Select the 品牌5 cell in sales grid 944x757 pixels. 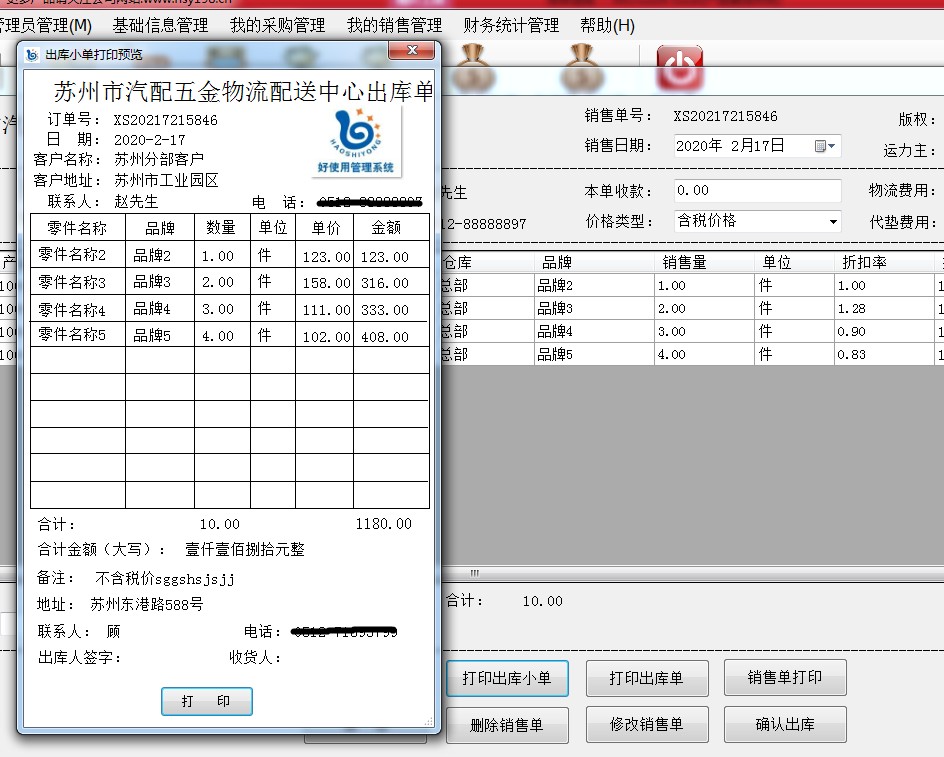[594, 354]
